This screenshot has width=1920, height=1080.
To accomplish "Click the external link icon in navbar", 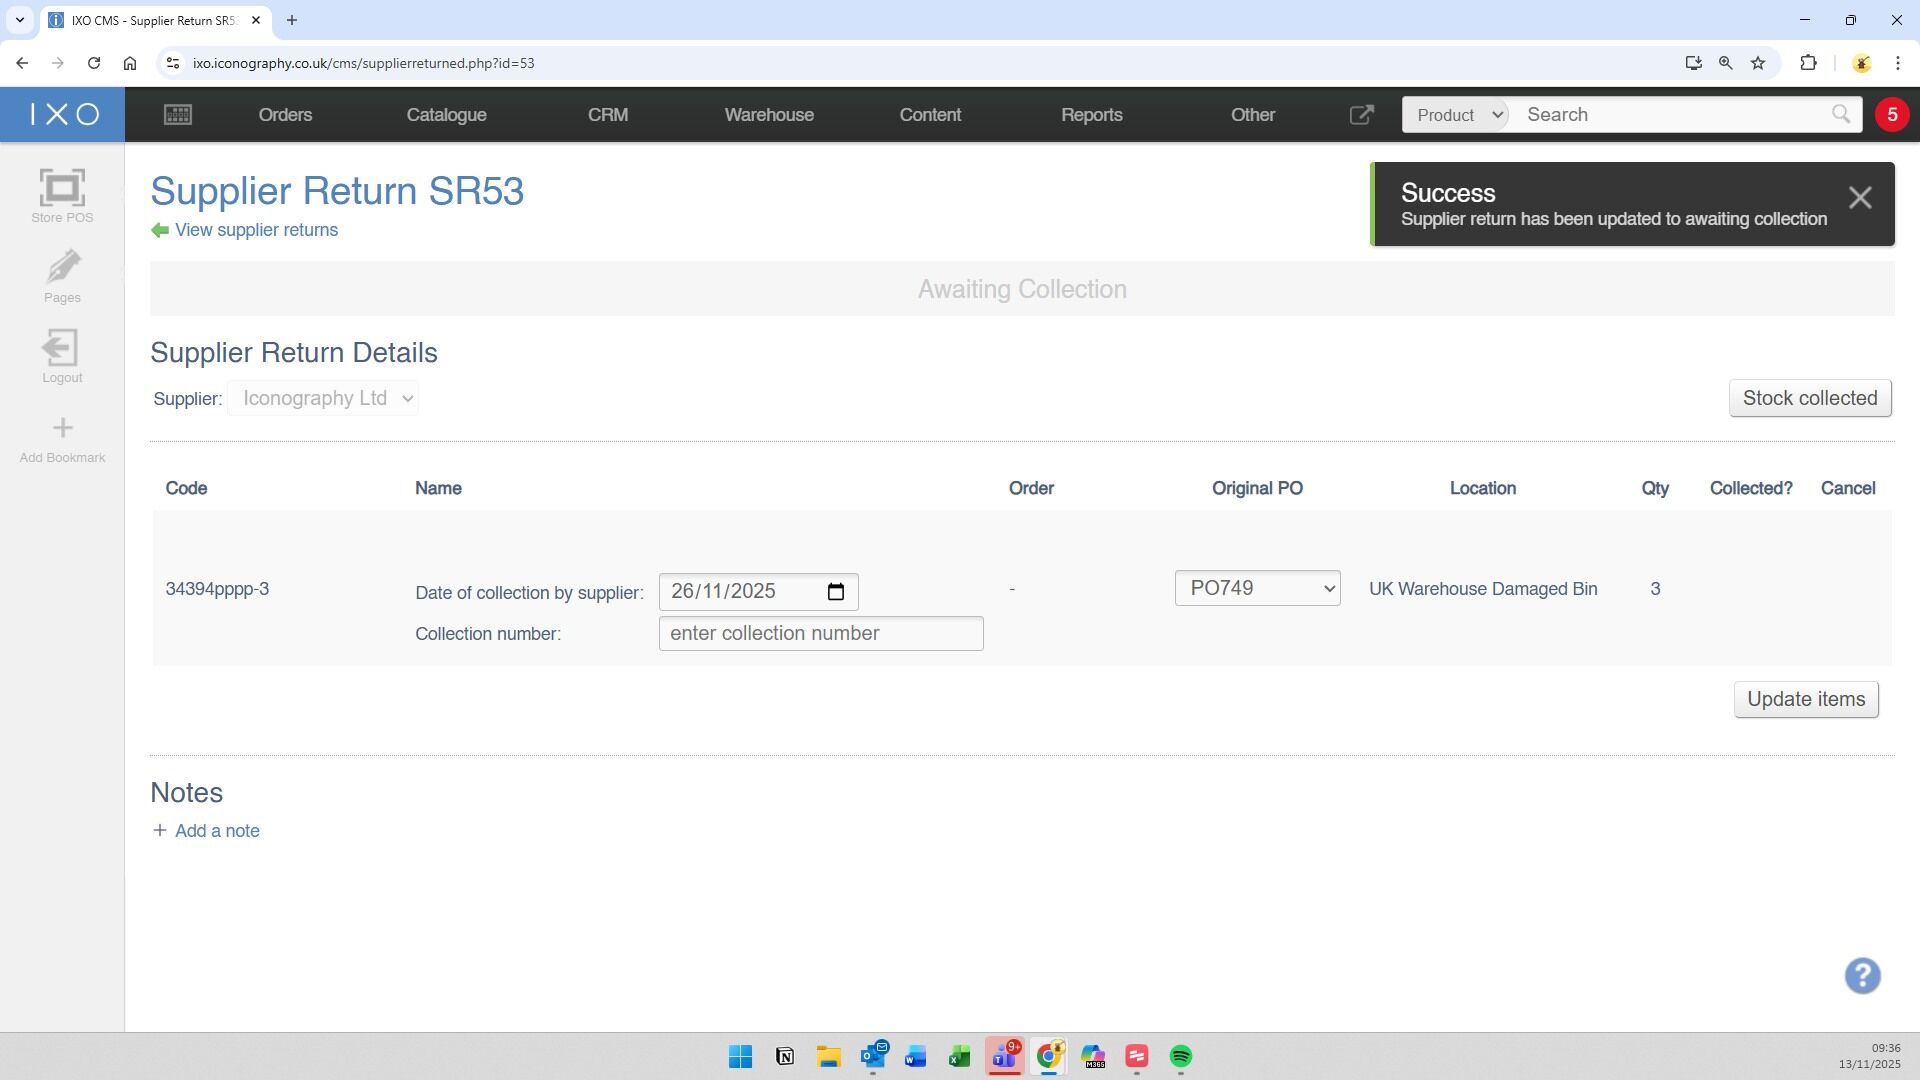I will [x=1361, y=115].
